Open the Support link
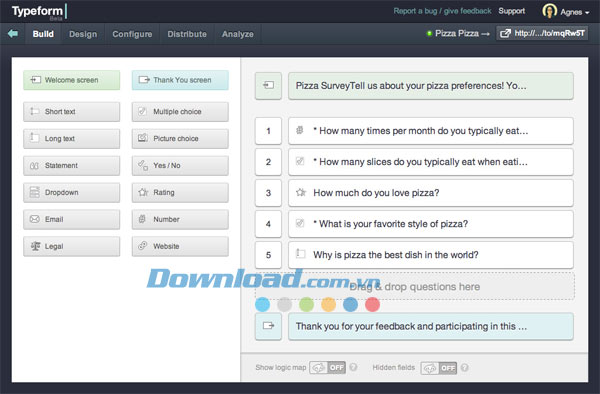Image resolution: width=600 pixels, height=394 pixels. click(512, 11)
